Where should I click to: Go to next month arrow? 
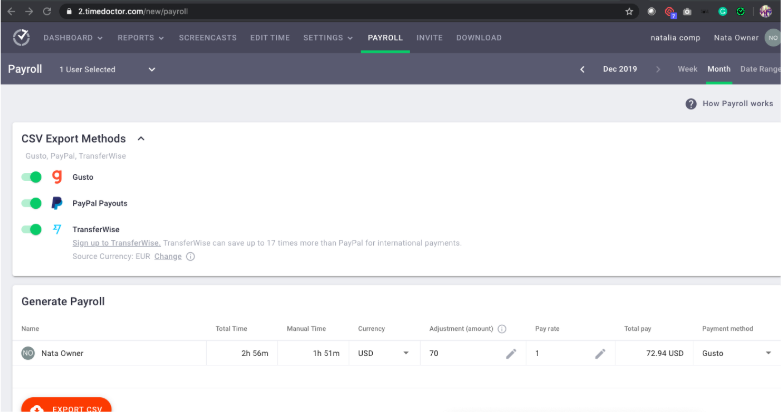coord(658,69)
